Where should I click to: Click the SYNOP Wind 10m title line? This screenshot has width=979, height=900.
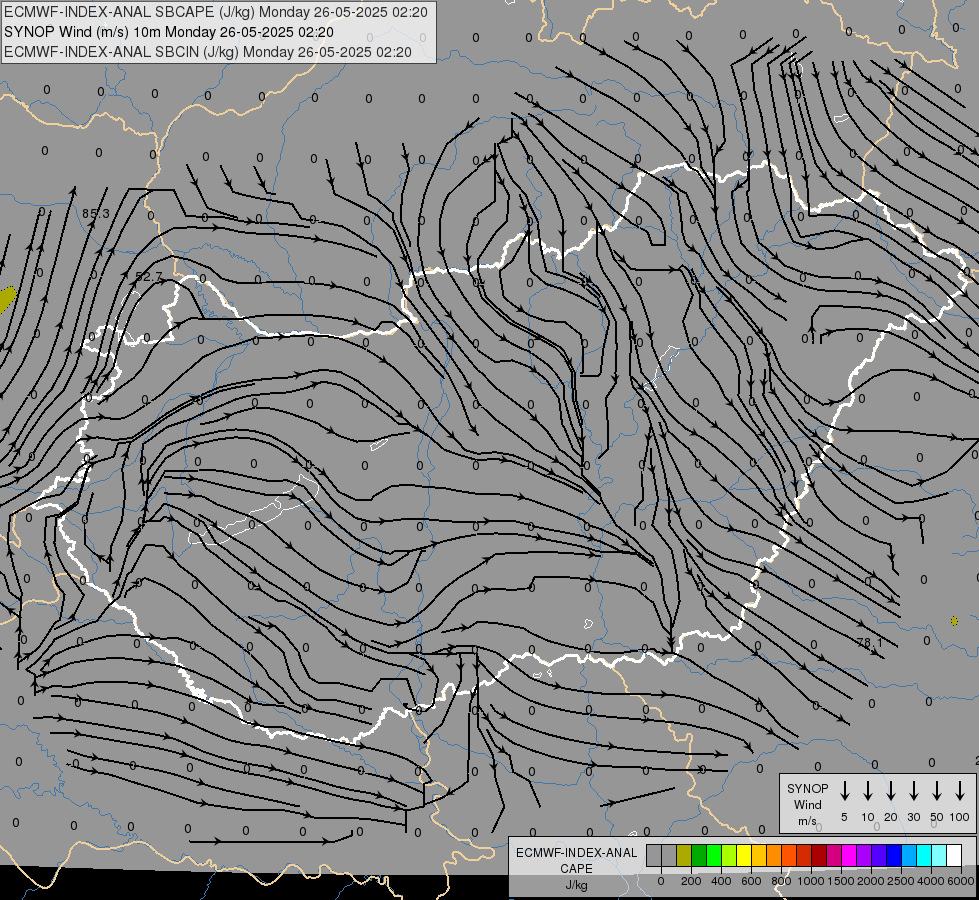click(169, 32)
